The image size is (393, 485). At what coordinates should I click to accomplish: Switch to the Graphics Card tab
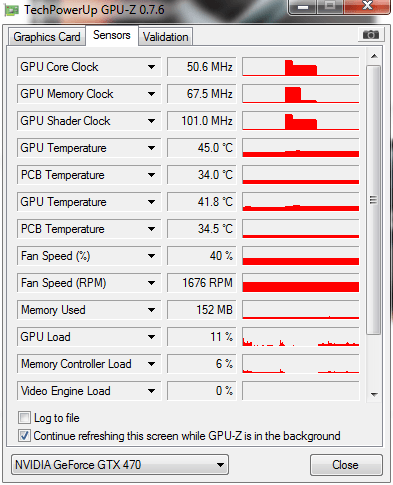coord(47,37)
